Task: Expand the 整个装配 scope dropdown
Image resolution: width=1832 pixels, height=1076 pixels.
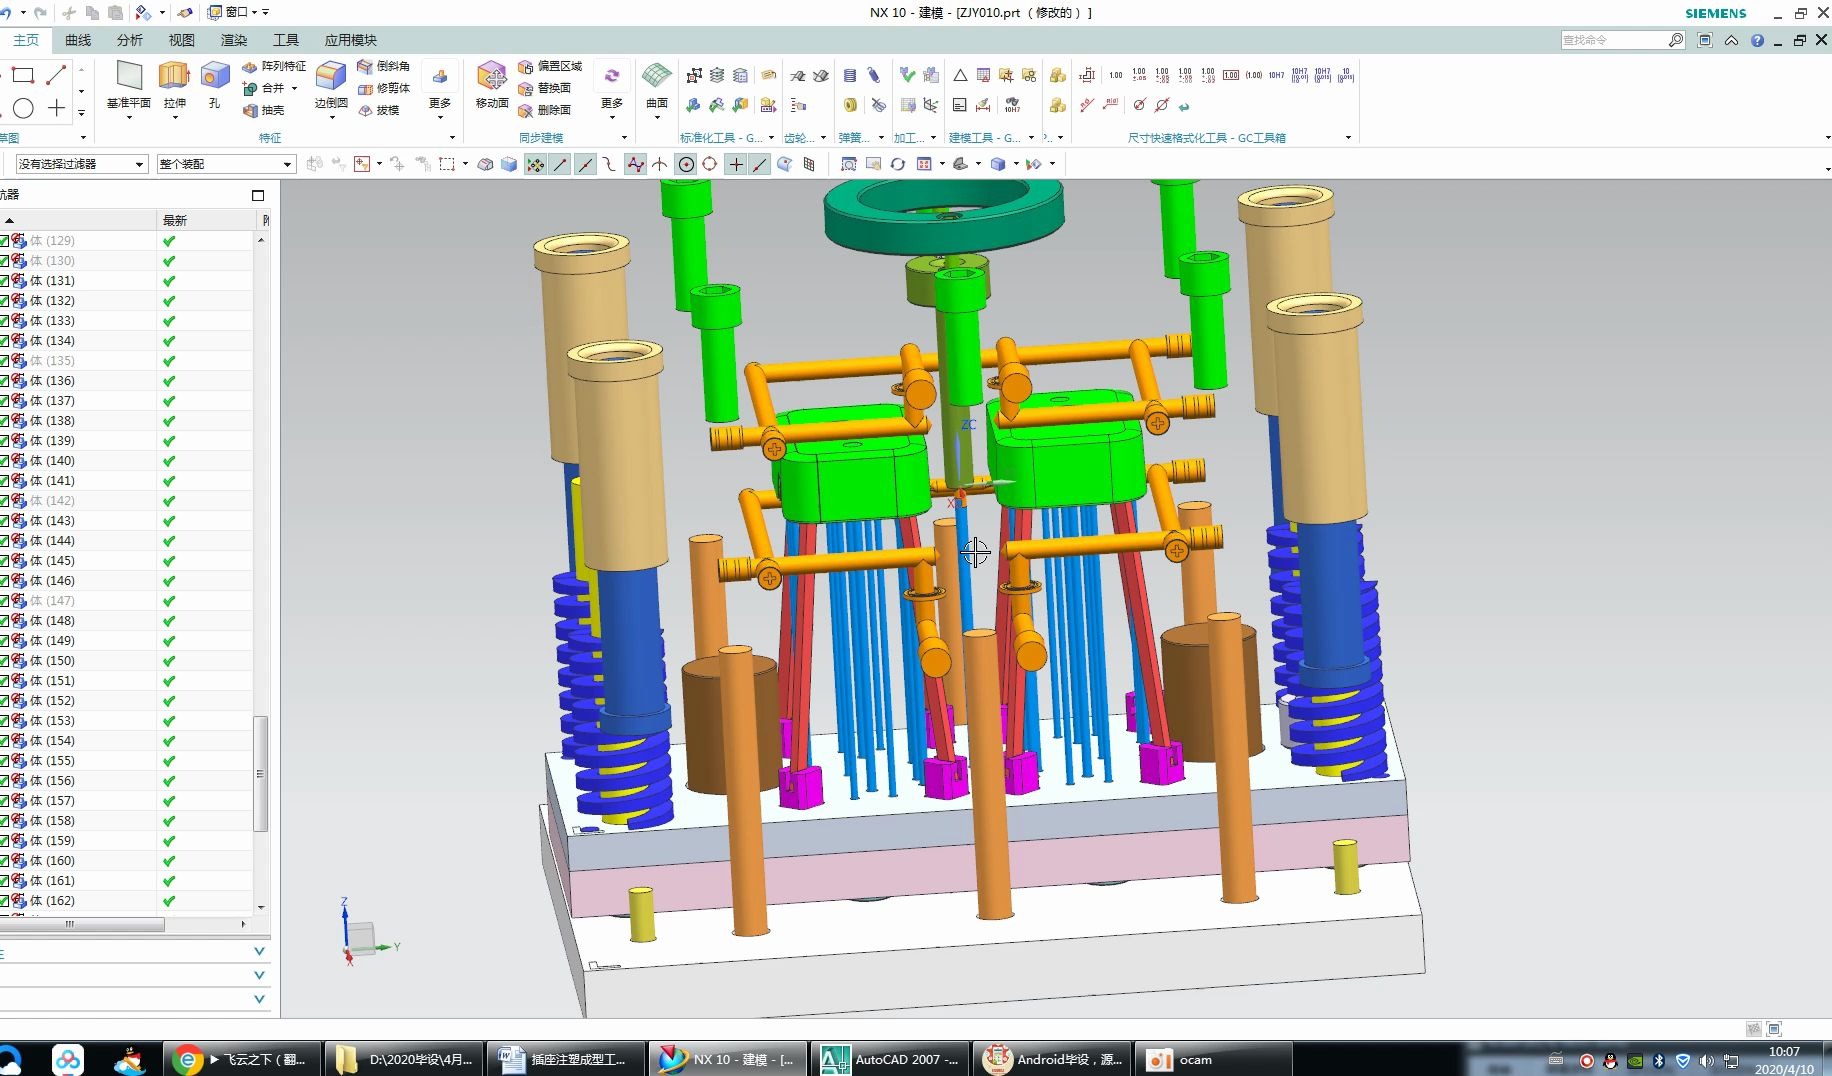Action: click(x=287, y=164)
